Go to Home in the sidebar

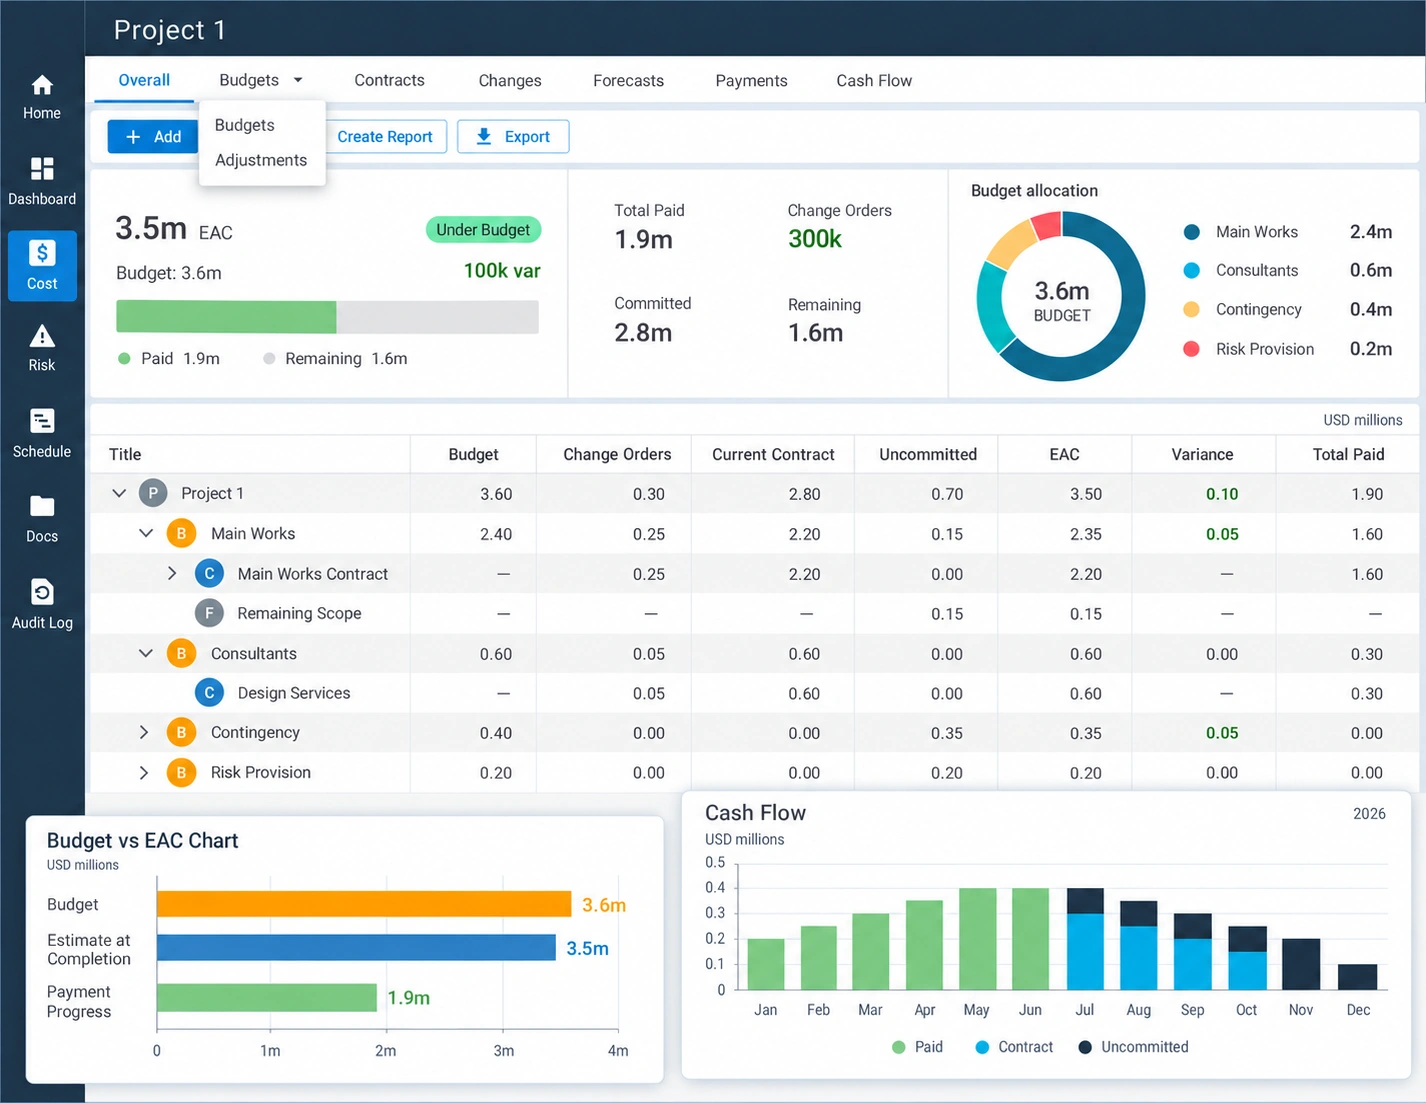pos(42,97)
